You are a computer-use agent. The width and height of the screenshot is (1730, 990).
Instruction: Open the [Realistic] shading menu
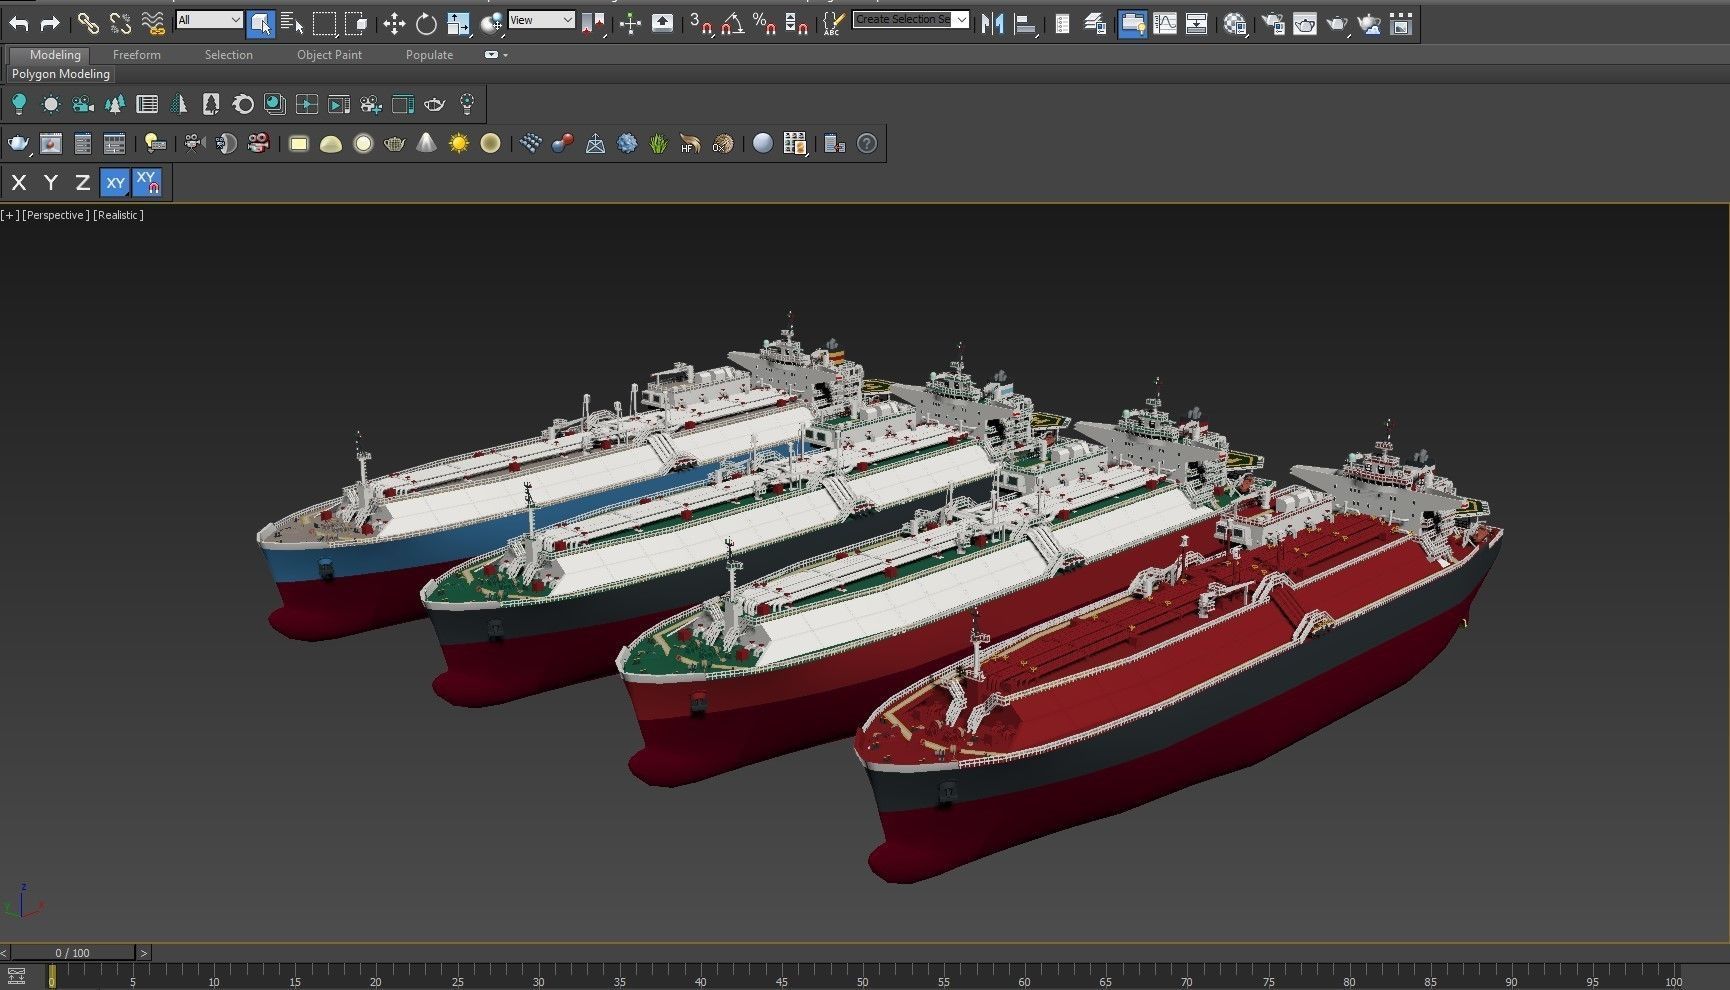(x=118, y=215)
